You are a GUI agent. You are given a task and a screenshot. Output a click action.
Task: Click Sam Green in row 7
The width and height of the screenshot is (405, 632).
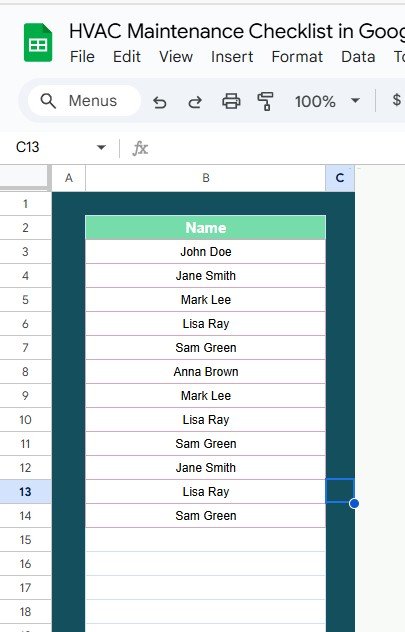[206, 348]
